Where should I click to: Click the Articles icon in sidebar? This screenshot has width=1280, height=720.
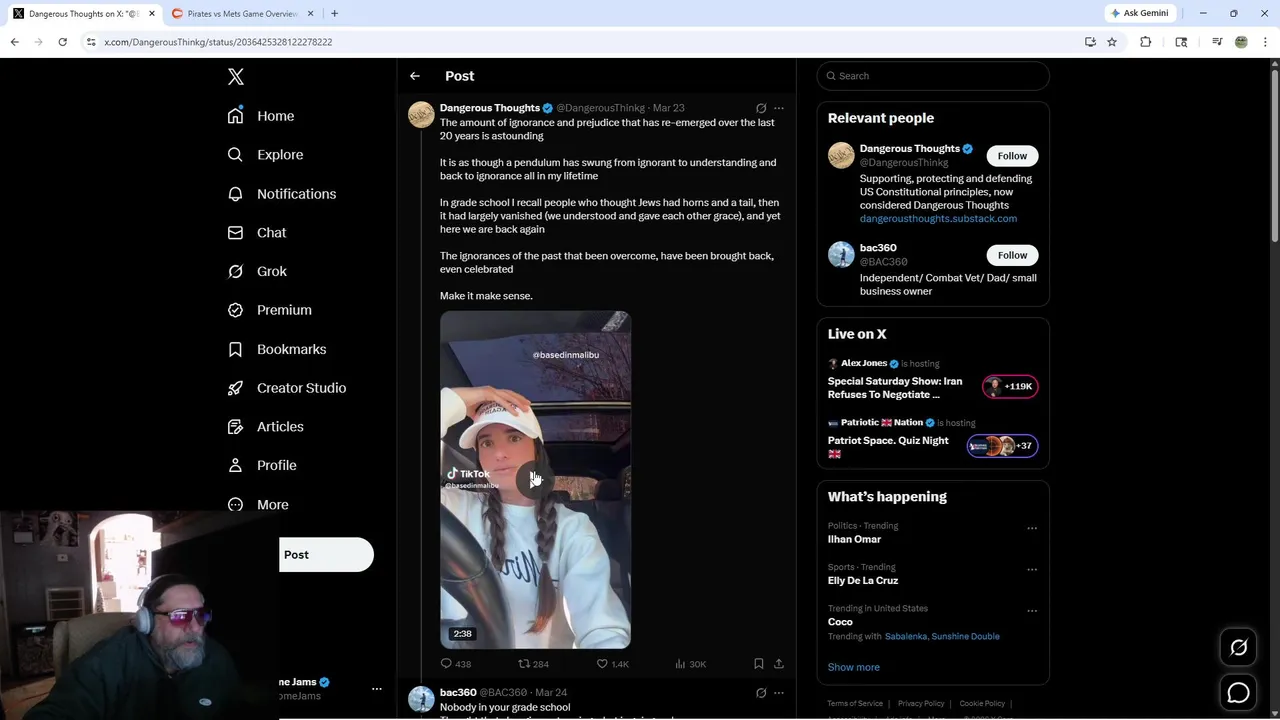(235, 427)
